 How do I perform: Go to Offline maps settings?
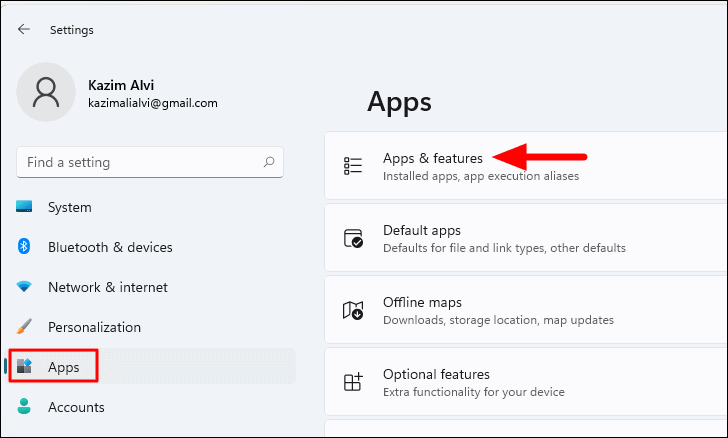click(x=526, y=310)
